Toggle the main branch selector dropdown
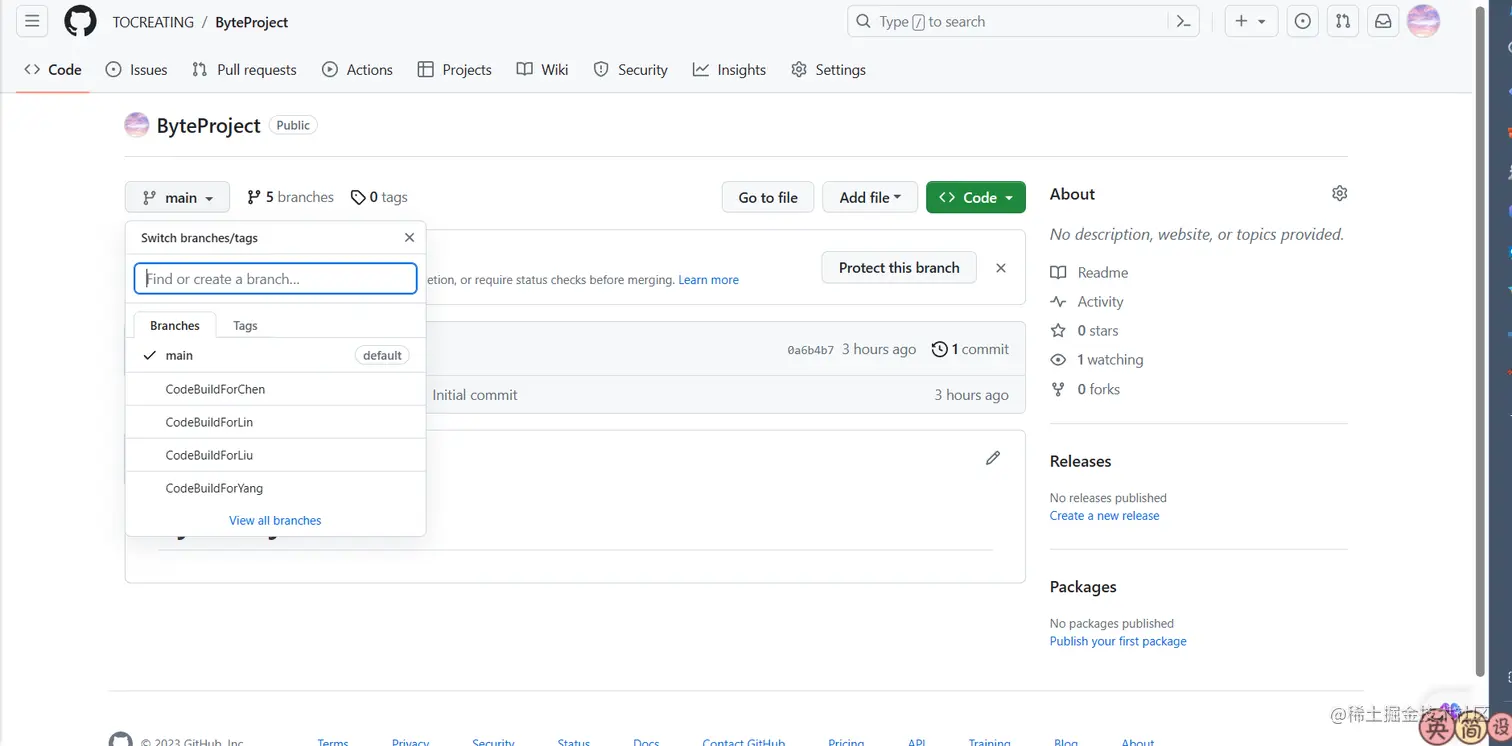The width and height of the screenshot is (1512, 746). [177, 197]
